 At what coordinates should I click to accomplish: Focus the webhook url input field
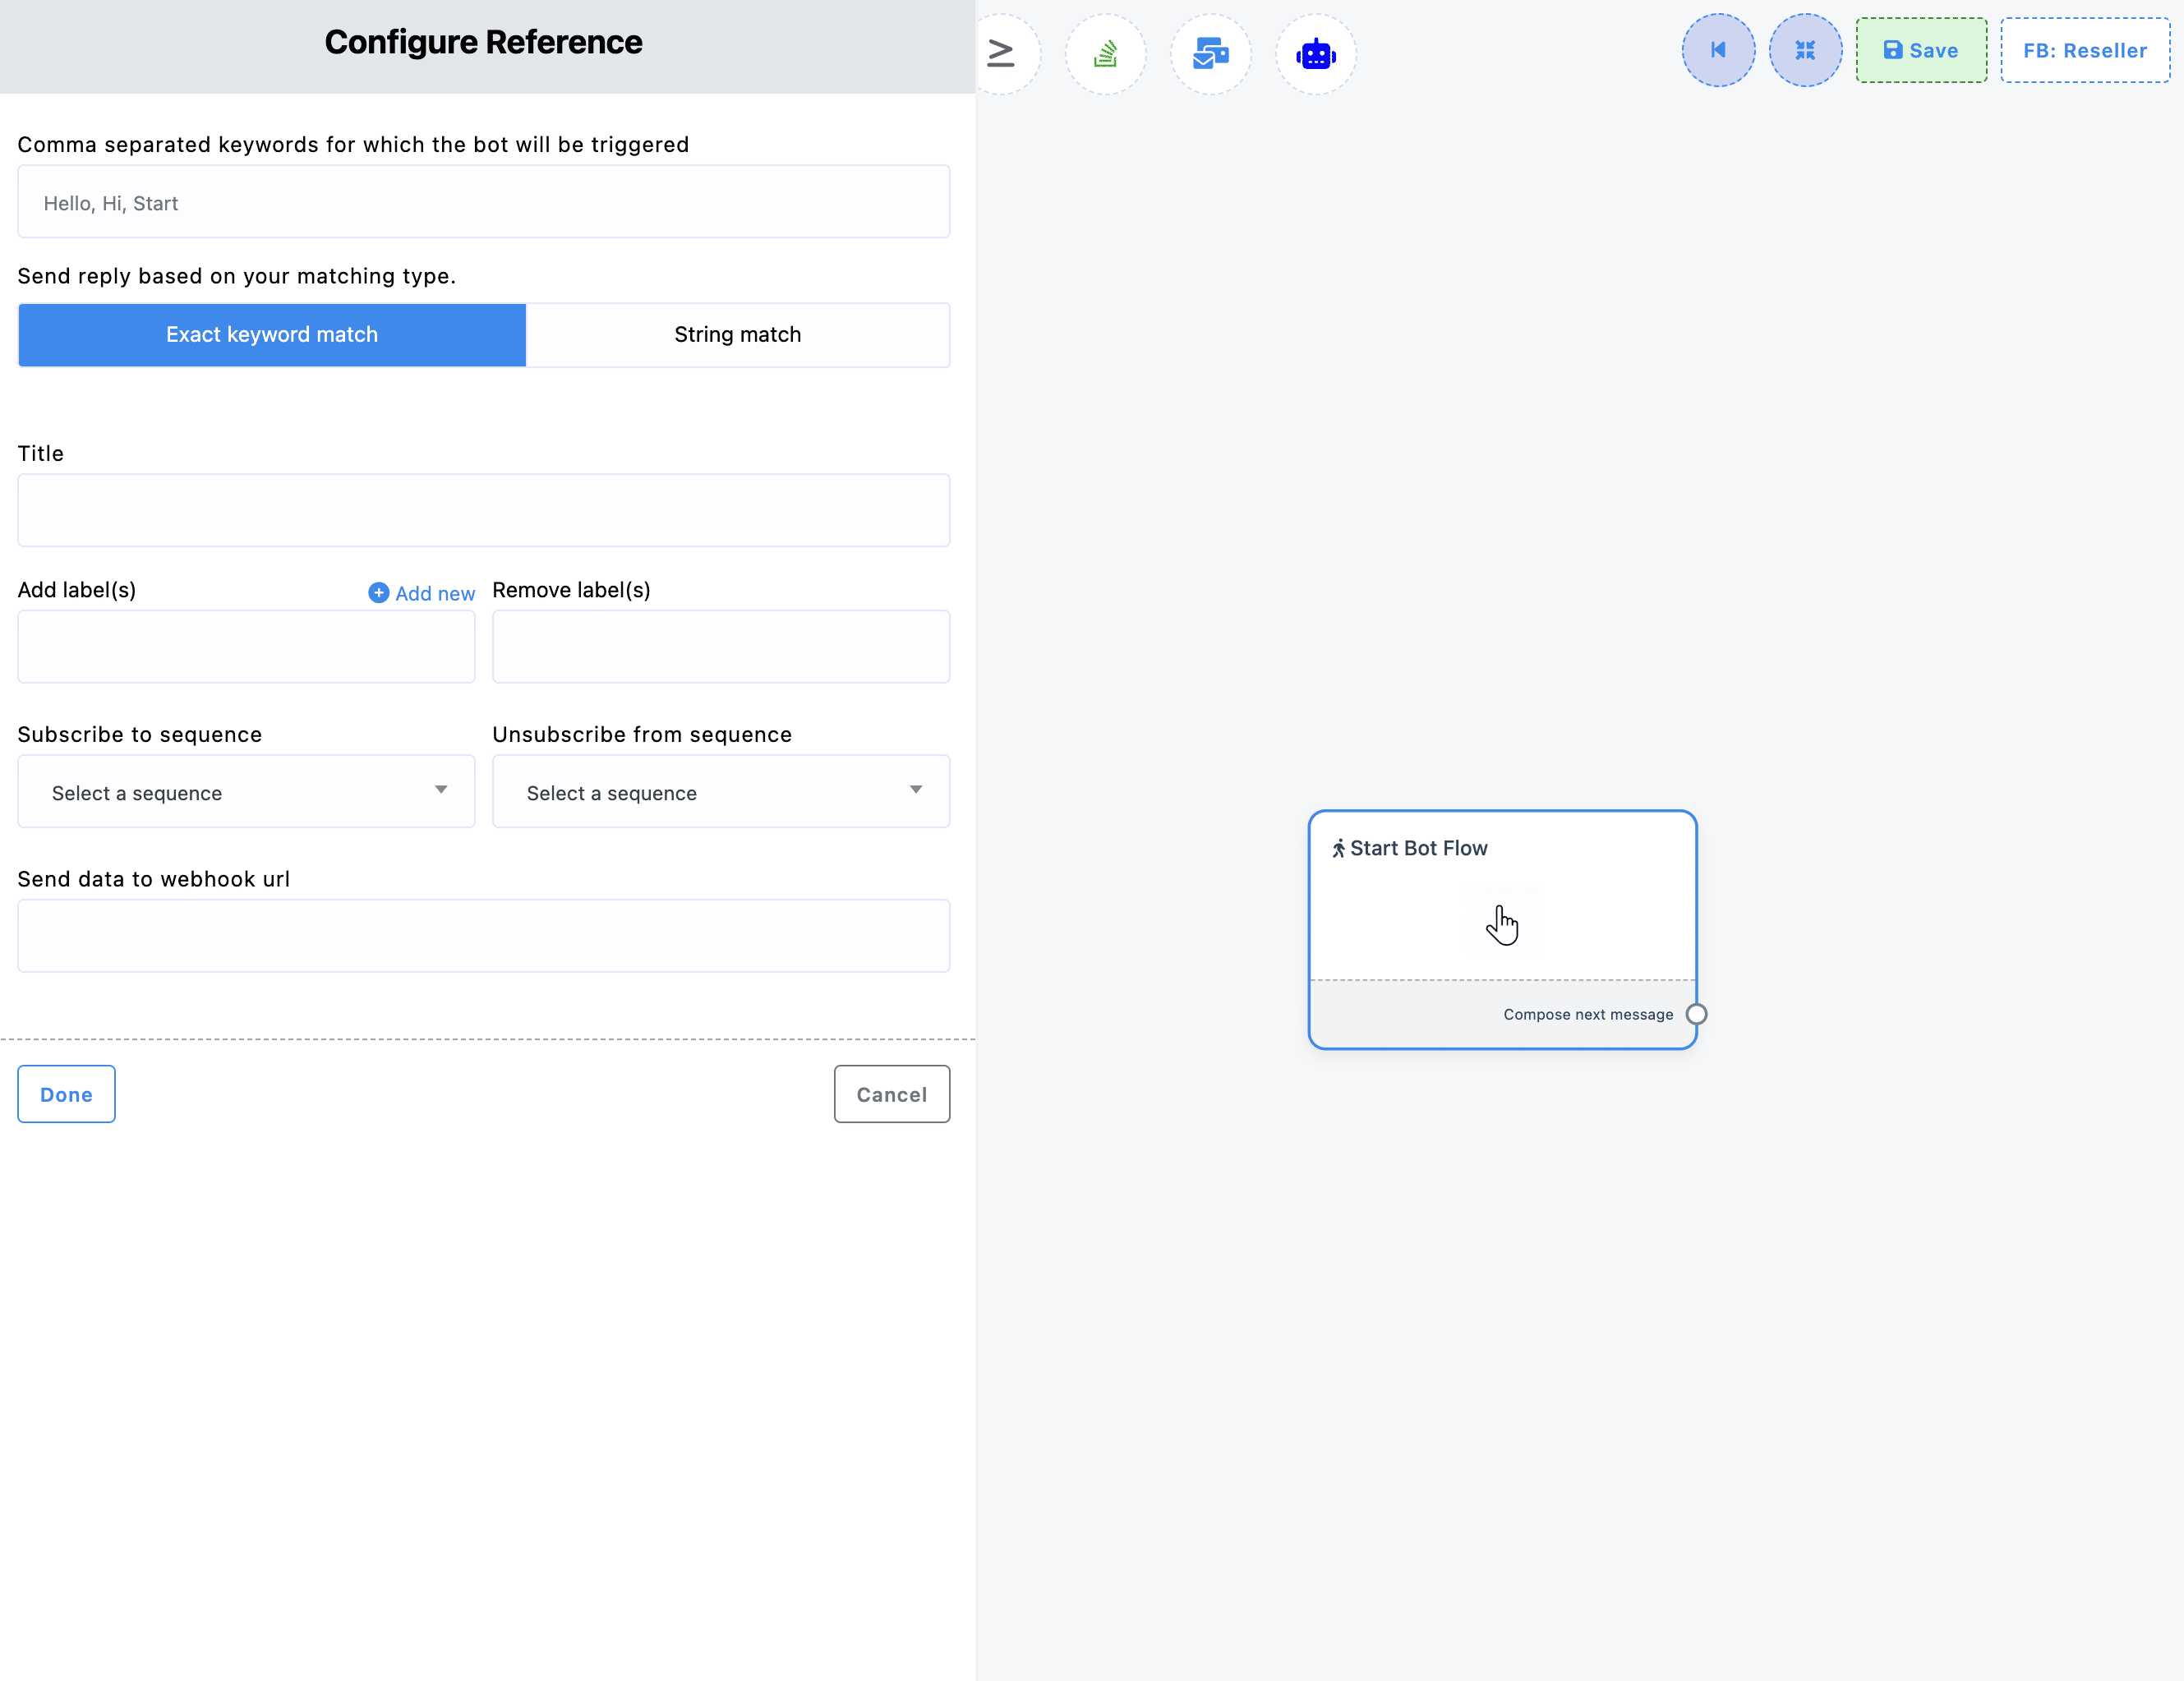[483, 936]
